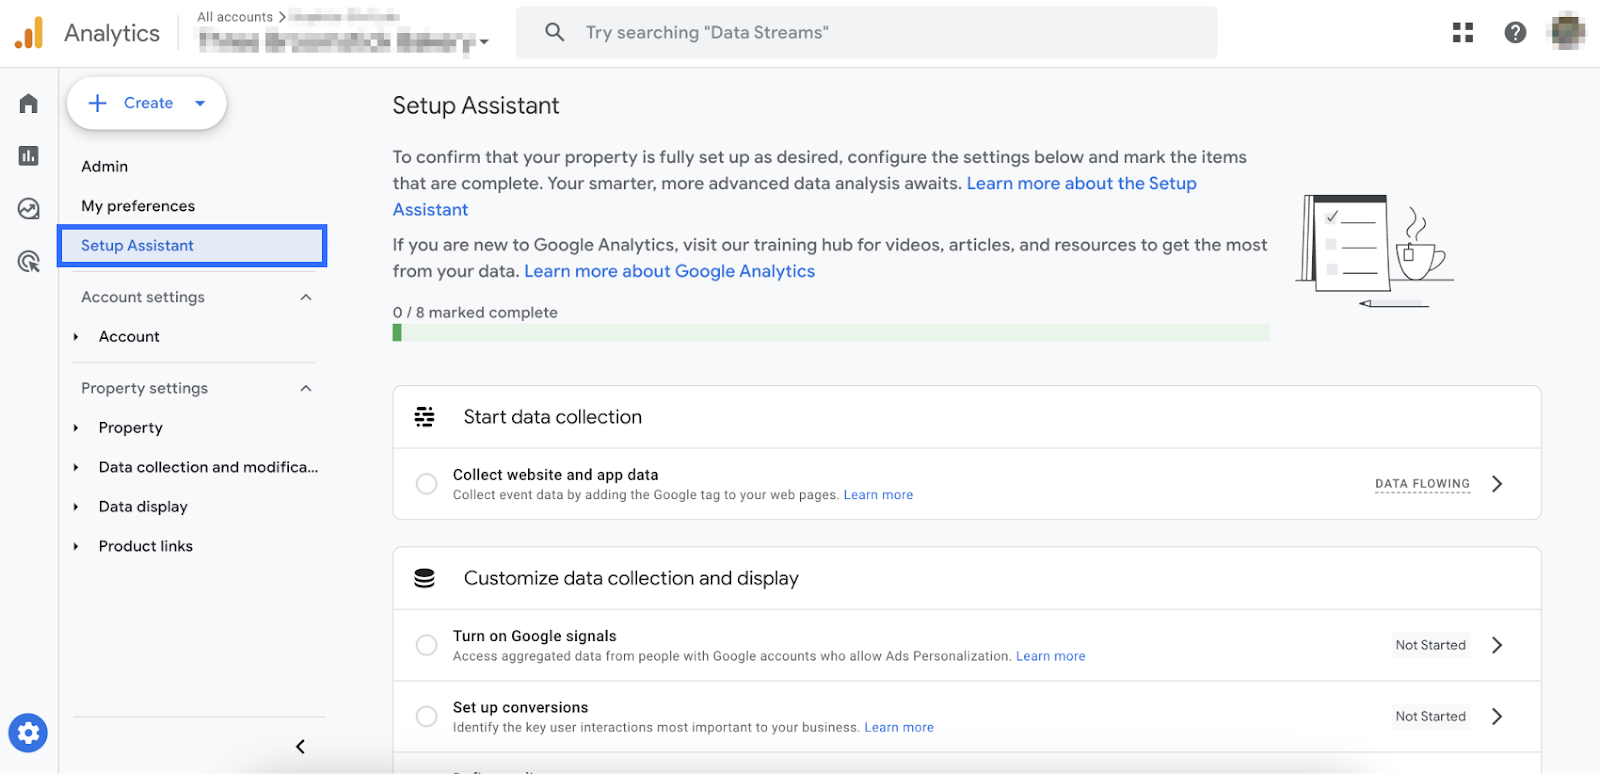
Task: Open the Reports bar chart icon
Action: pos(28,156)
